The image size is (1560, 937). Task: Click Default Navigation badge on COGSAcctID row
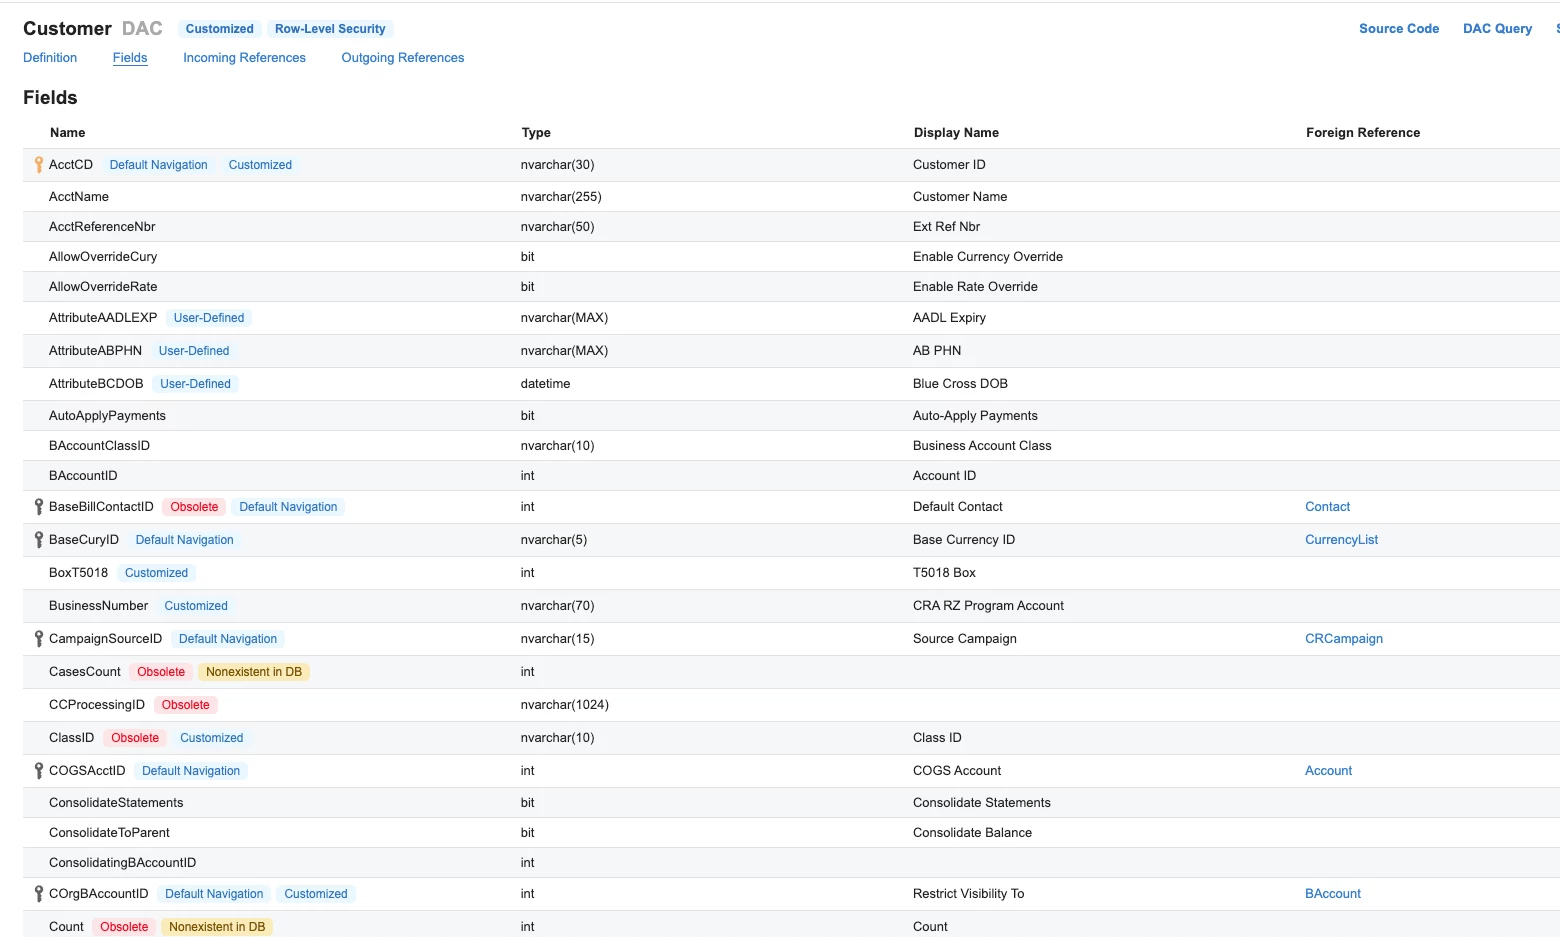click(191, 771)
